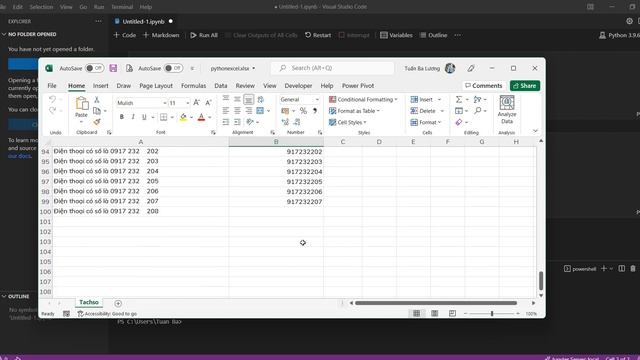Open the Delete cells dropdown
The image size is (640, 360).
(442, 111)
